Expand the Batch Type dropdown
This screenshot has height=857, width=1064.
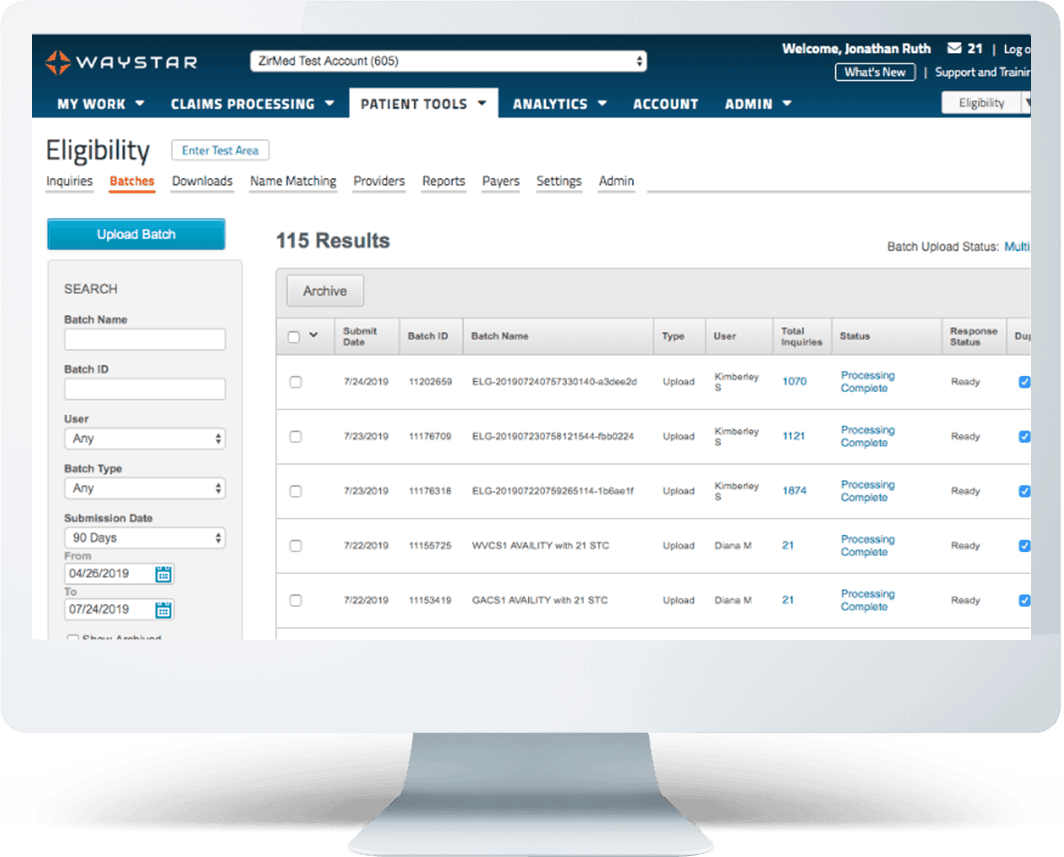[x=145, y=489]
